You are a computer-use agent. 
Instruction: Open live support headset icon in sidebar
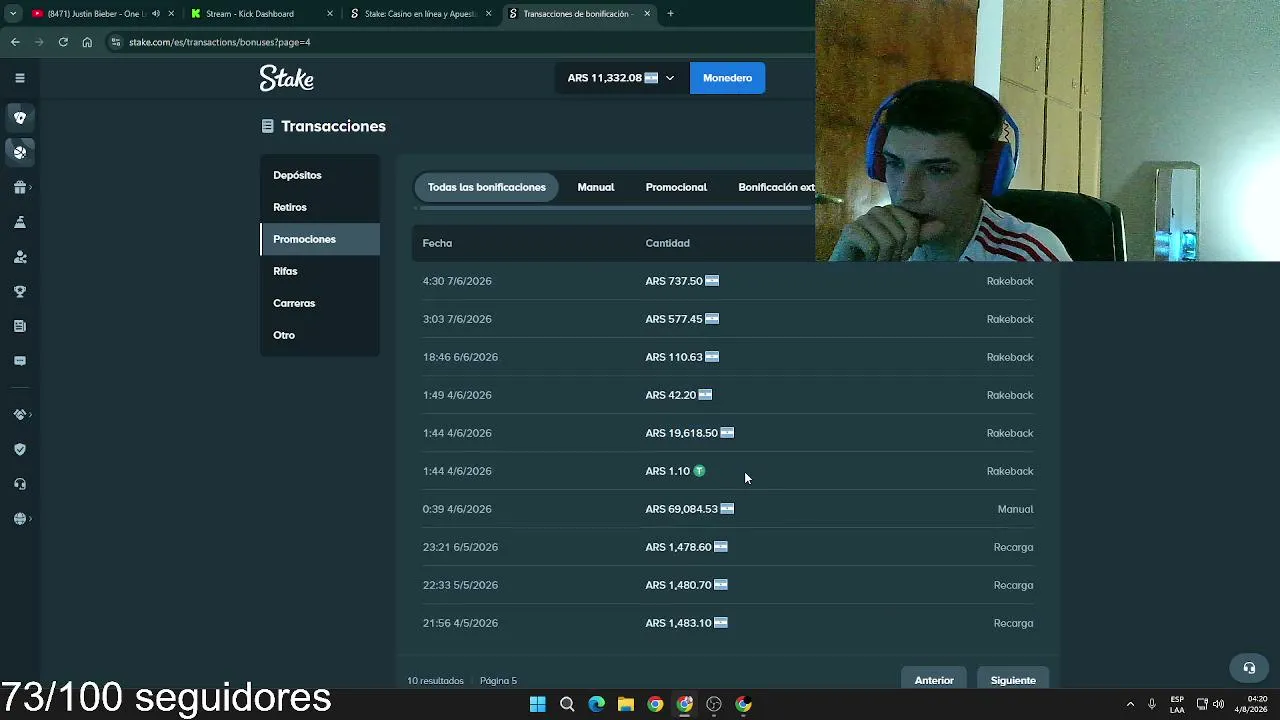pos(20,484)
